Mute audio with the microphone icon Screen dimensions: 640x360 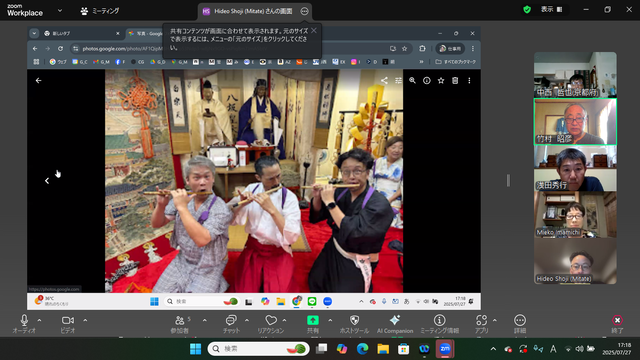(24, 320)
